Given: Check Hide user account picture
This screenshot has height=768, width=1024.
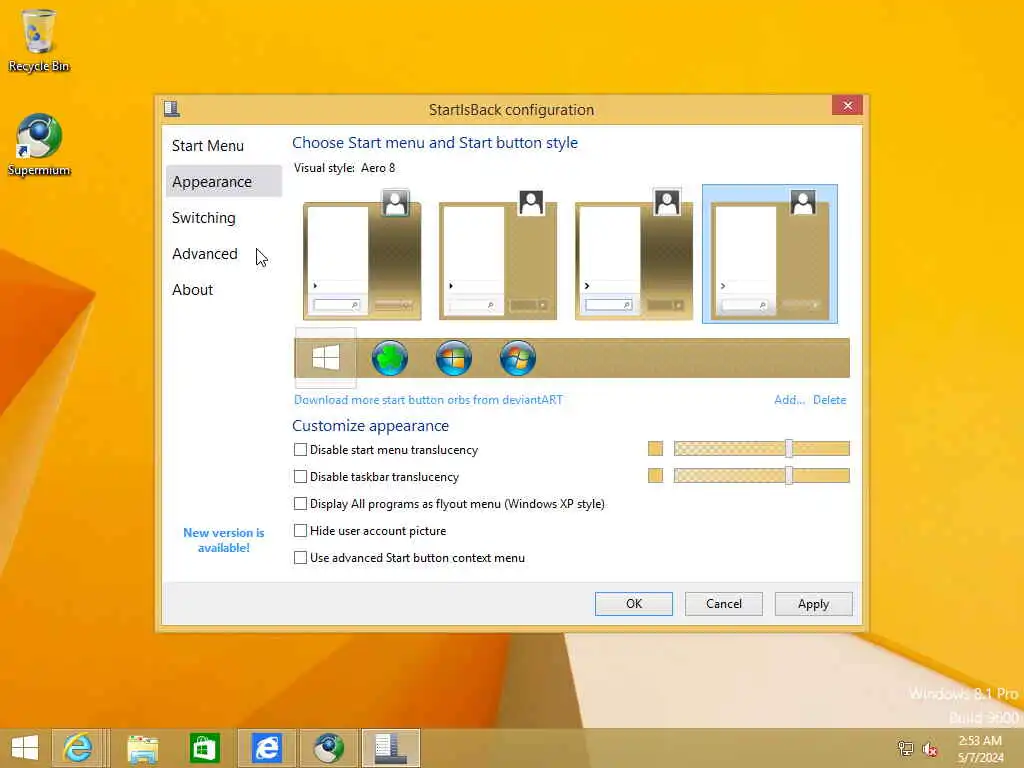Looking at the screenshot, I should coord(300,530).
